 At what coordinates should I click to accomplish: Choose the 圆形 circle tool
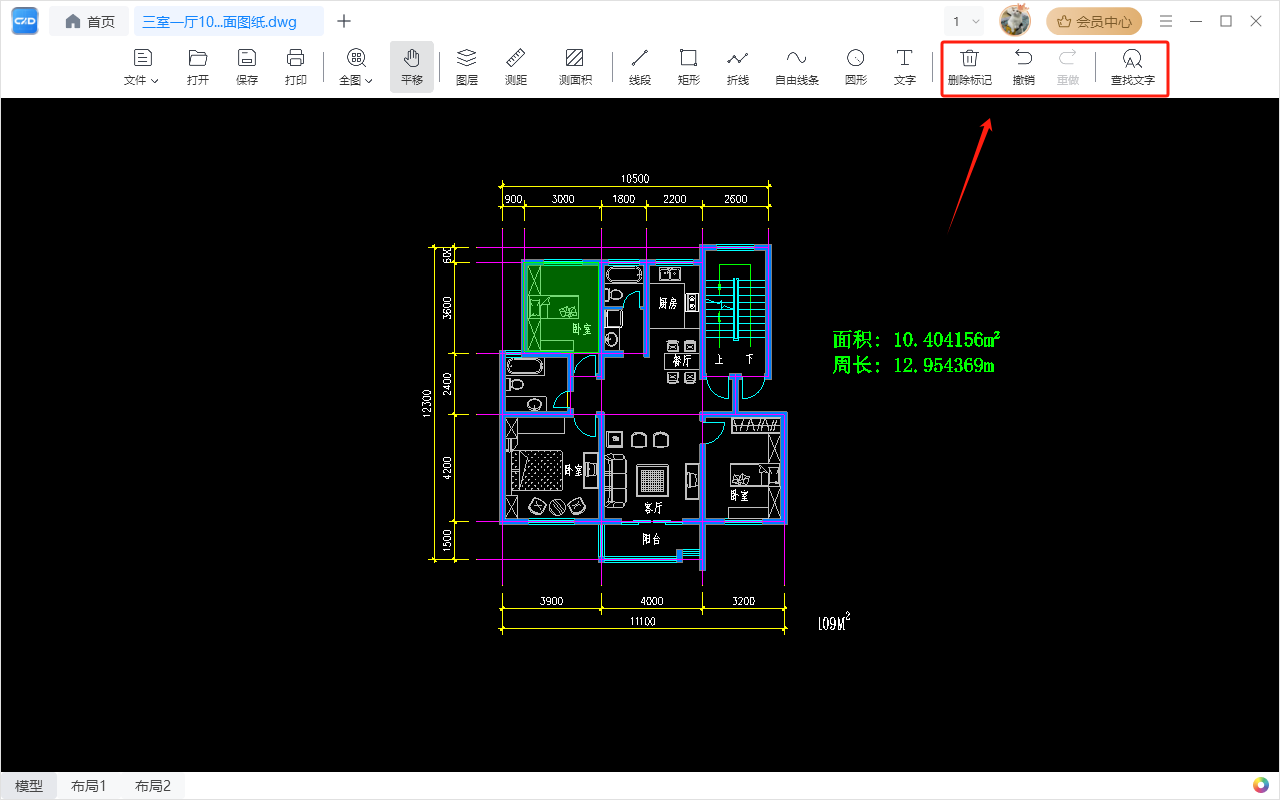point(856,67)
